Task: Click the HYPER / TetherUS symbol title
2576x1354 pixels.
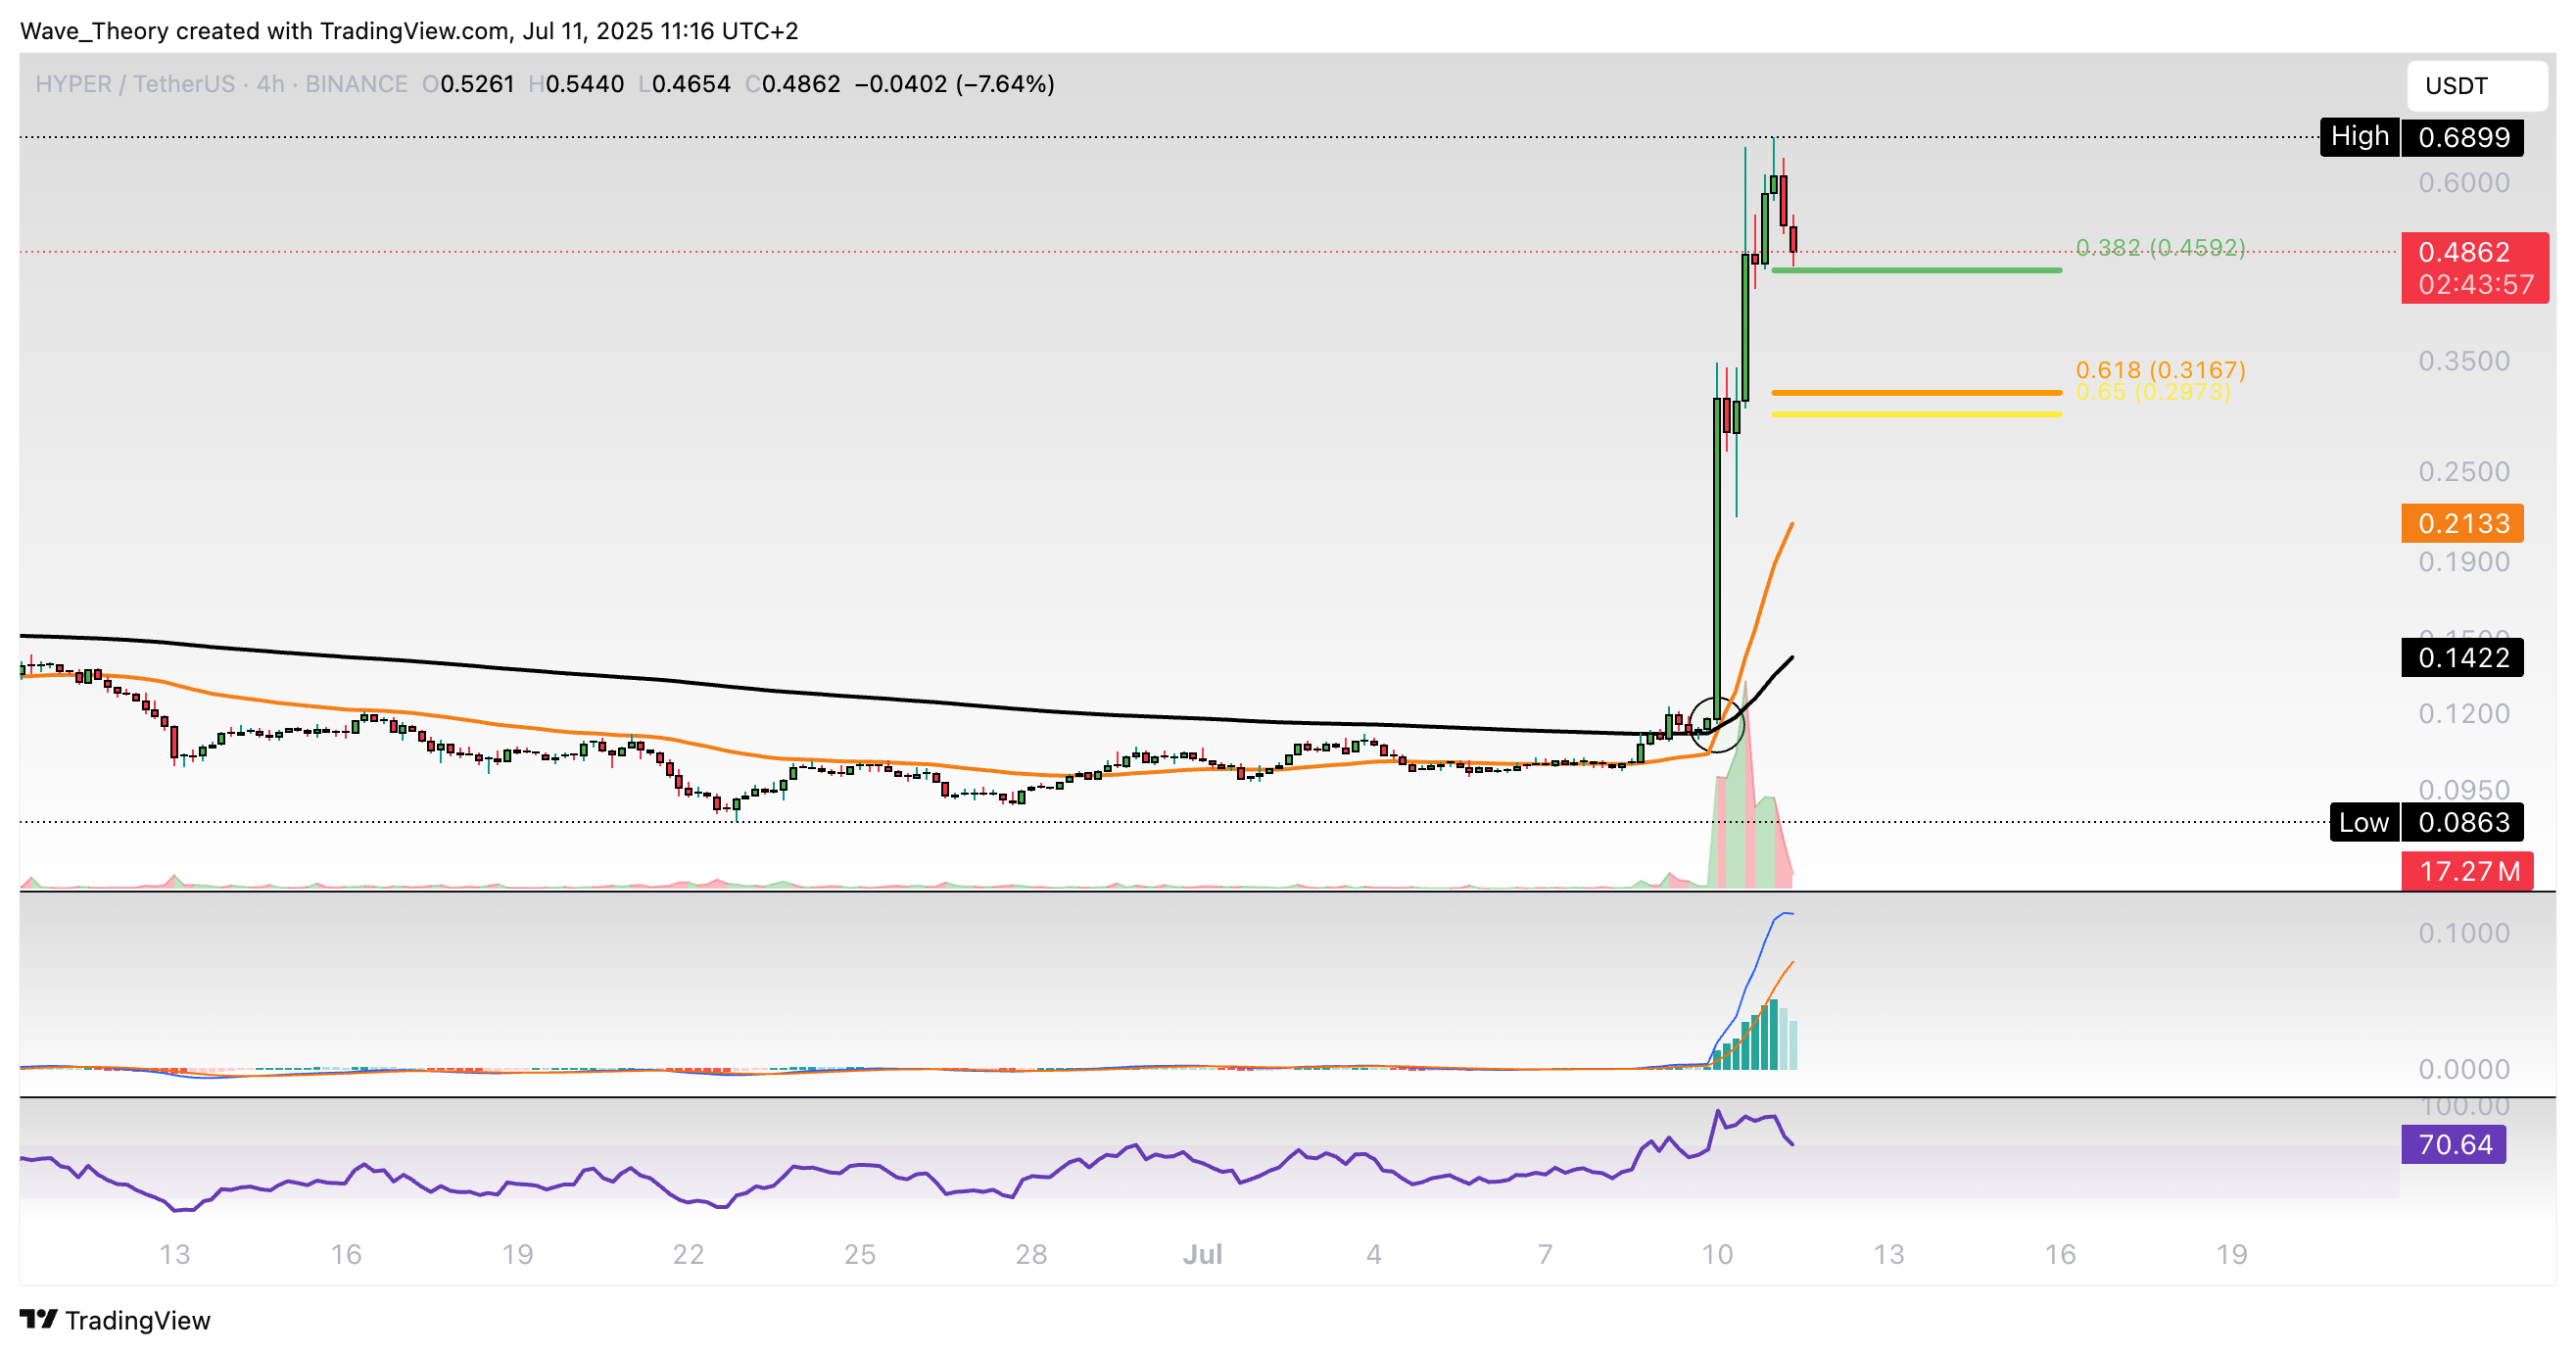Action: pyautogui.click(x=135, y=84)
